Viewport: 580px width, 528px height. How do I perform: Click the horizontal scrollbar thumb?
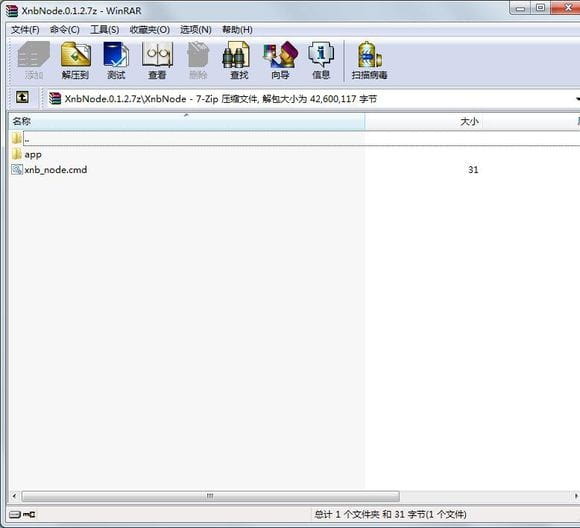(x=210, y=496)
